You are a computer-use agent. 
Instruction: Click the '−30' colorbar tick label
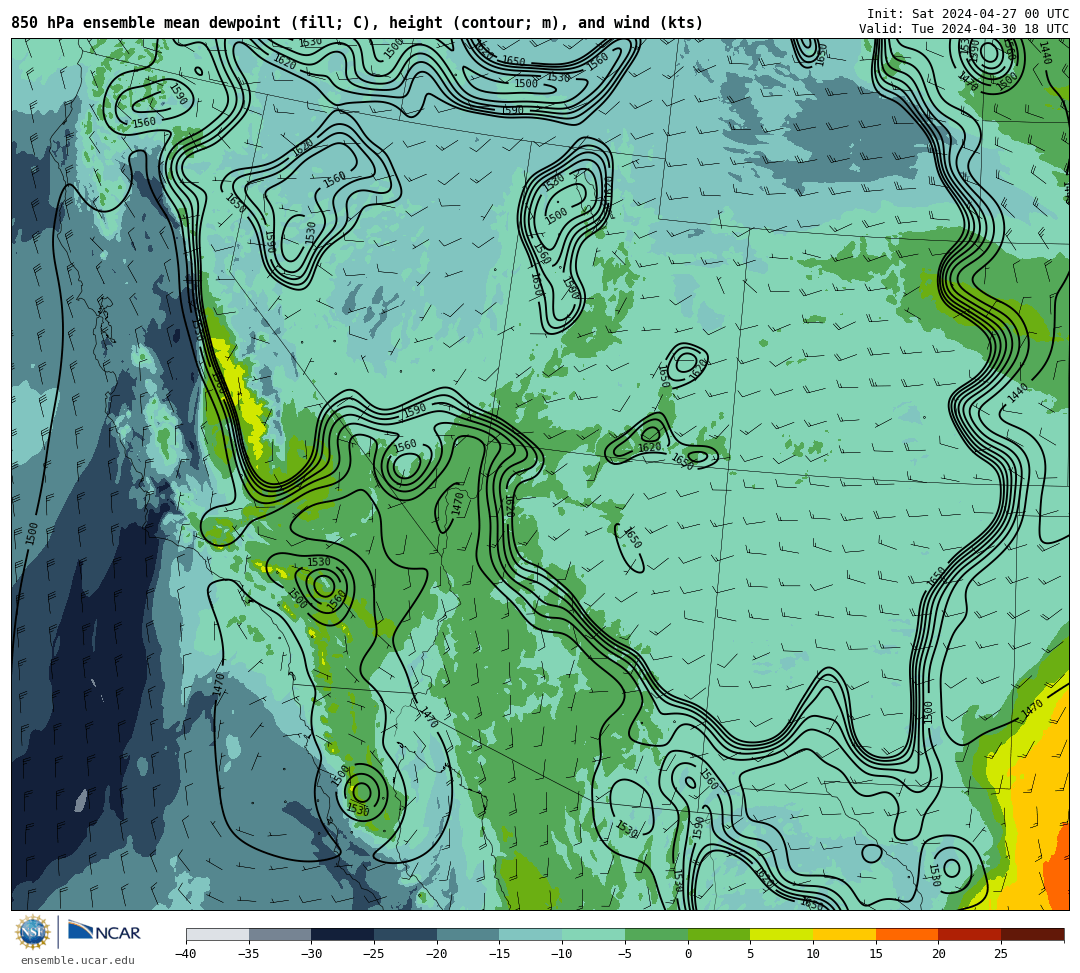click(311, 954)
